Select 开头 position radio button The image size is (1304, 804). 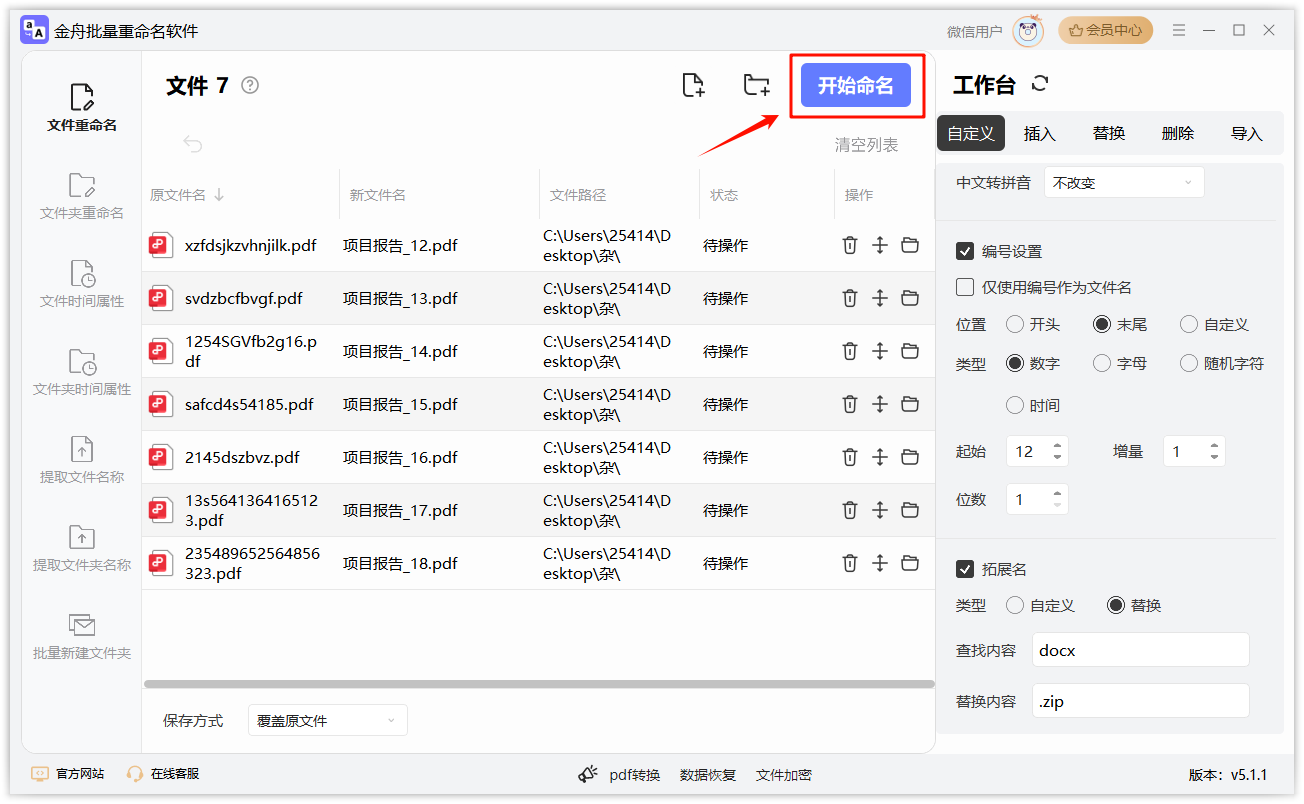1014,324
